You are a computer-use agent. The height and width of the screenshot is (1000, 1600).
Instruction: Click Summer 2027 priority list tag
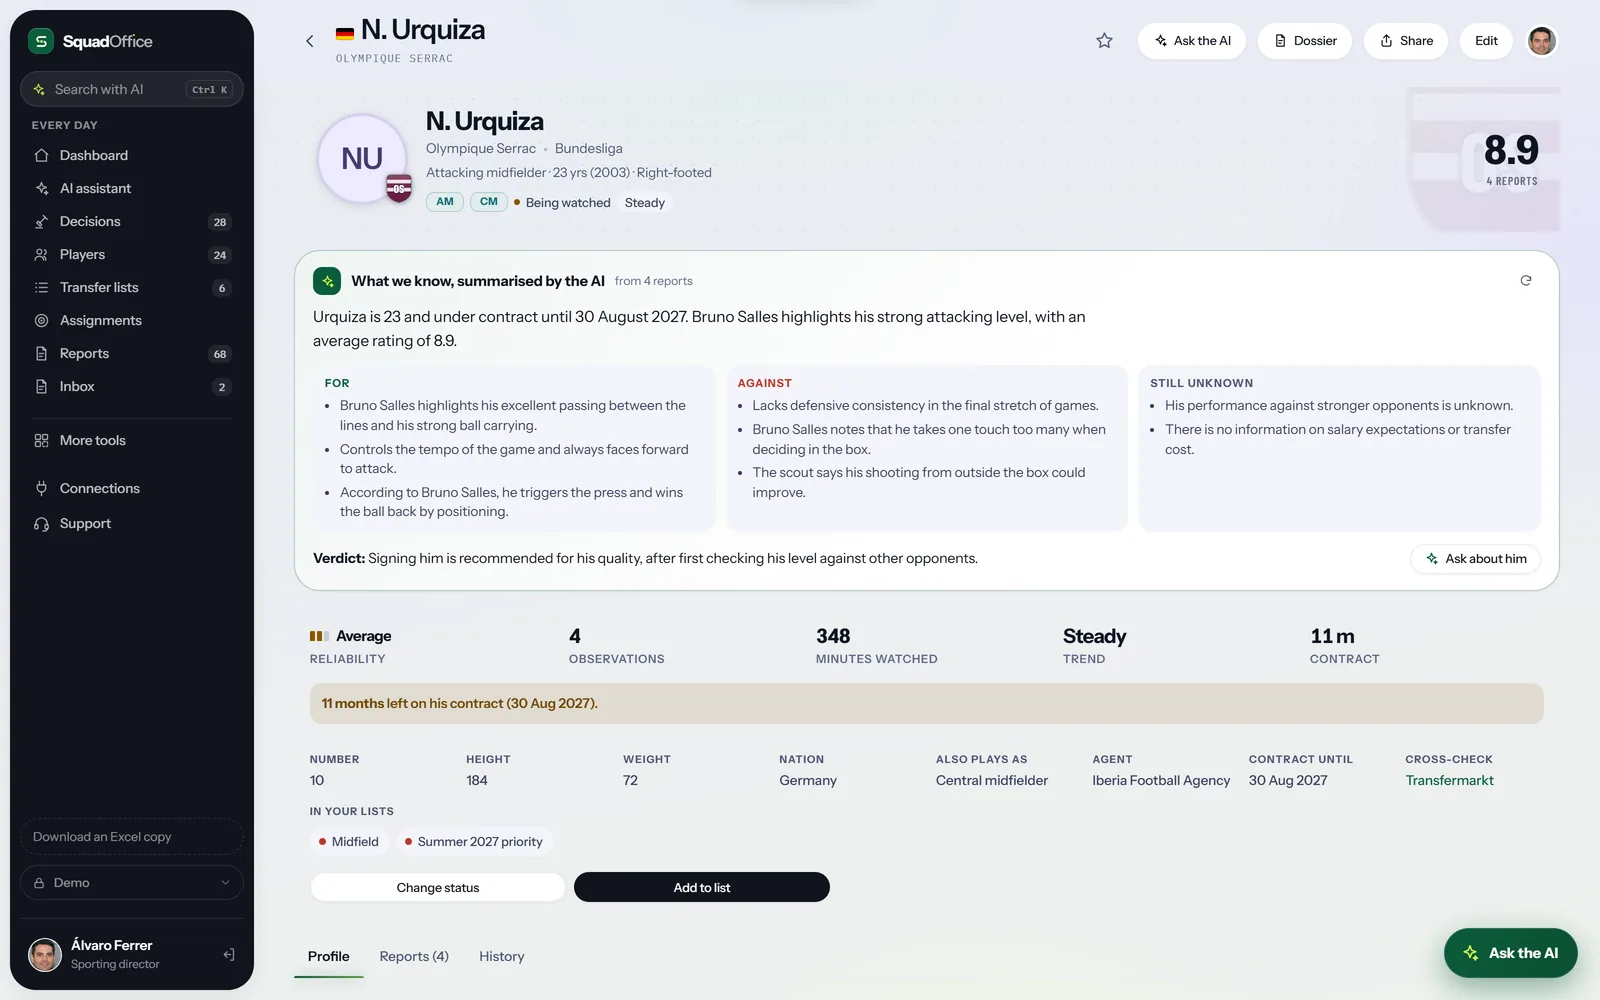(474, 842)
